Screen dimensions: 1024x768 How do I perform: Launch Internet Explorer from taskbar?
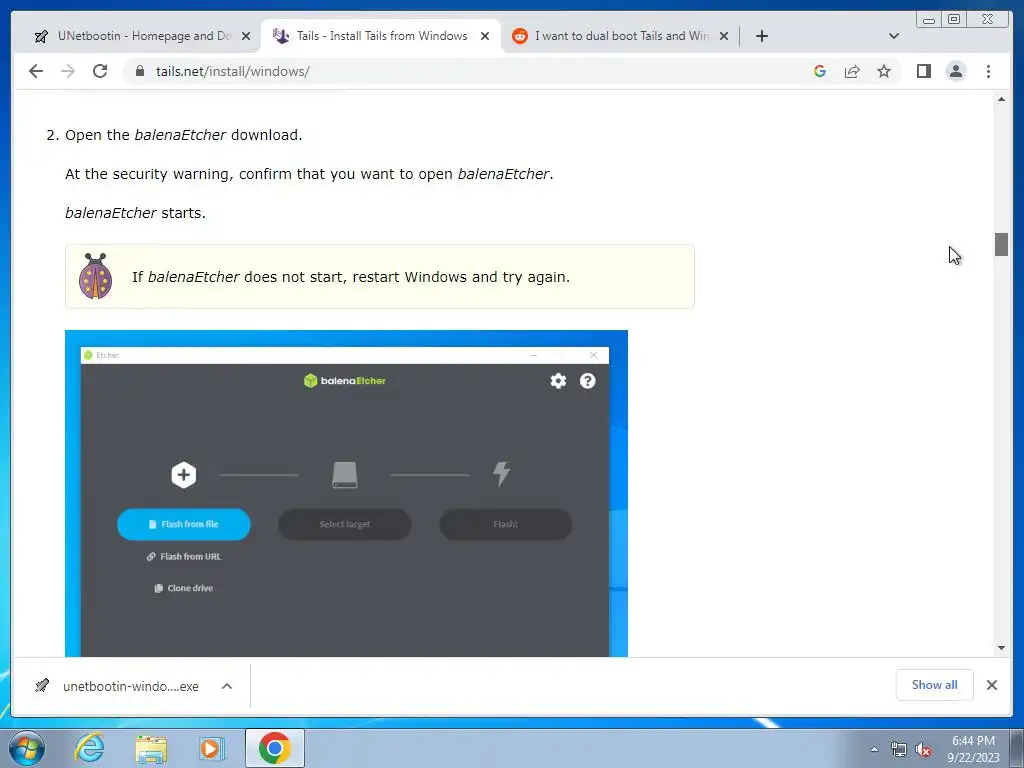click(89, 748)
